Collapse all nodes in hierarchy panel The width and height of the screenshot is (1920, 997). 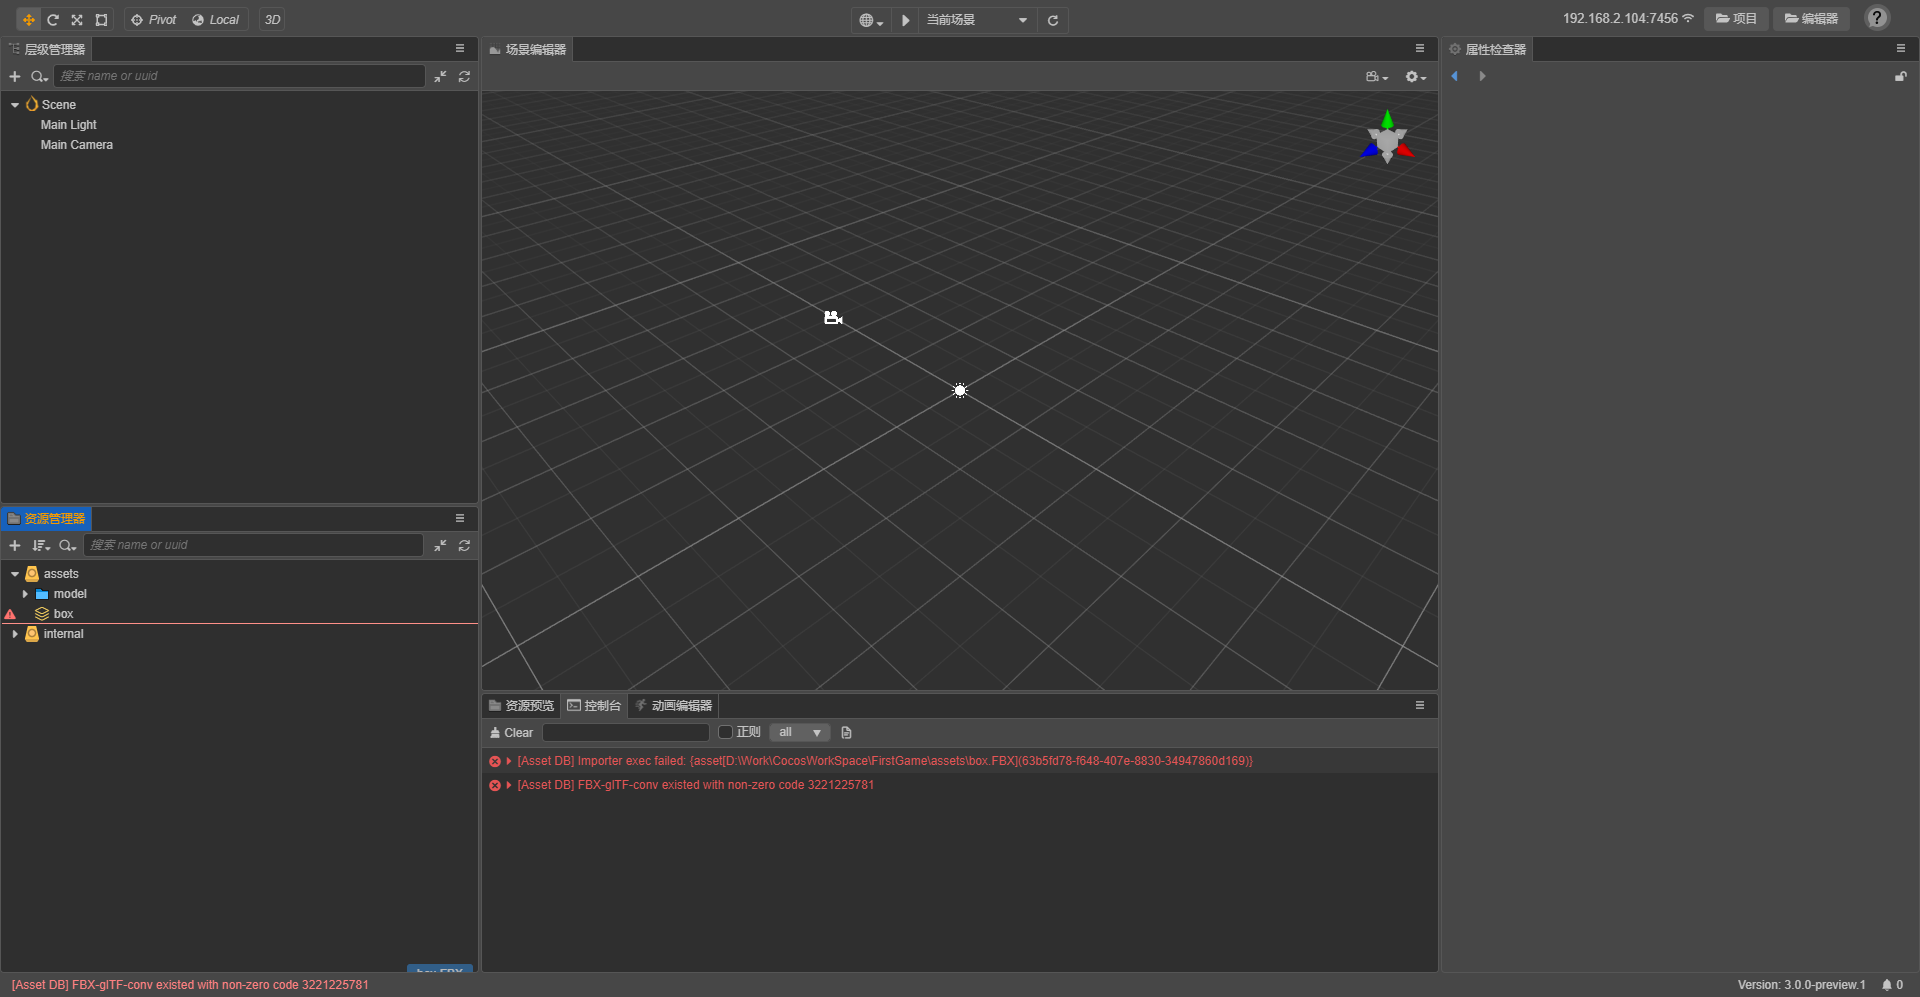440,76
